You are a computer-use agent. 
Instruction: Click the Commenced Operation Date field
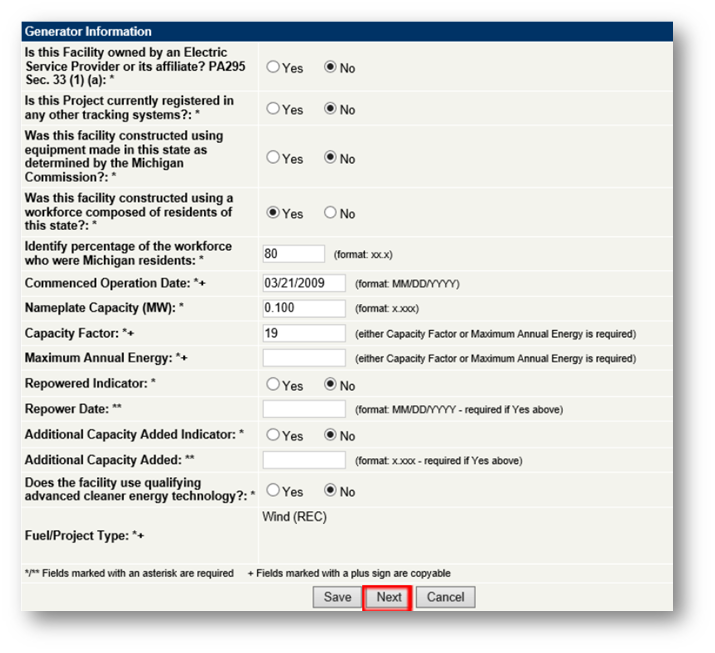304,283
